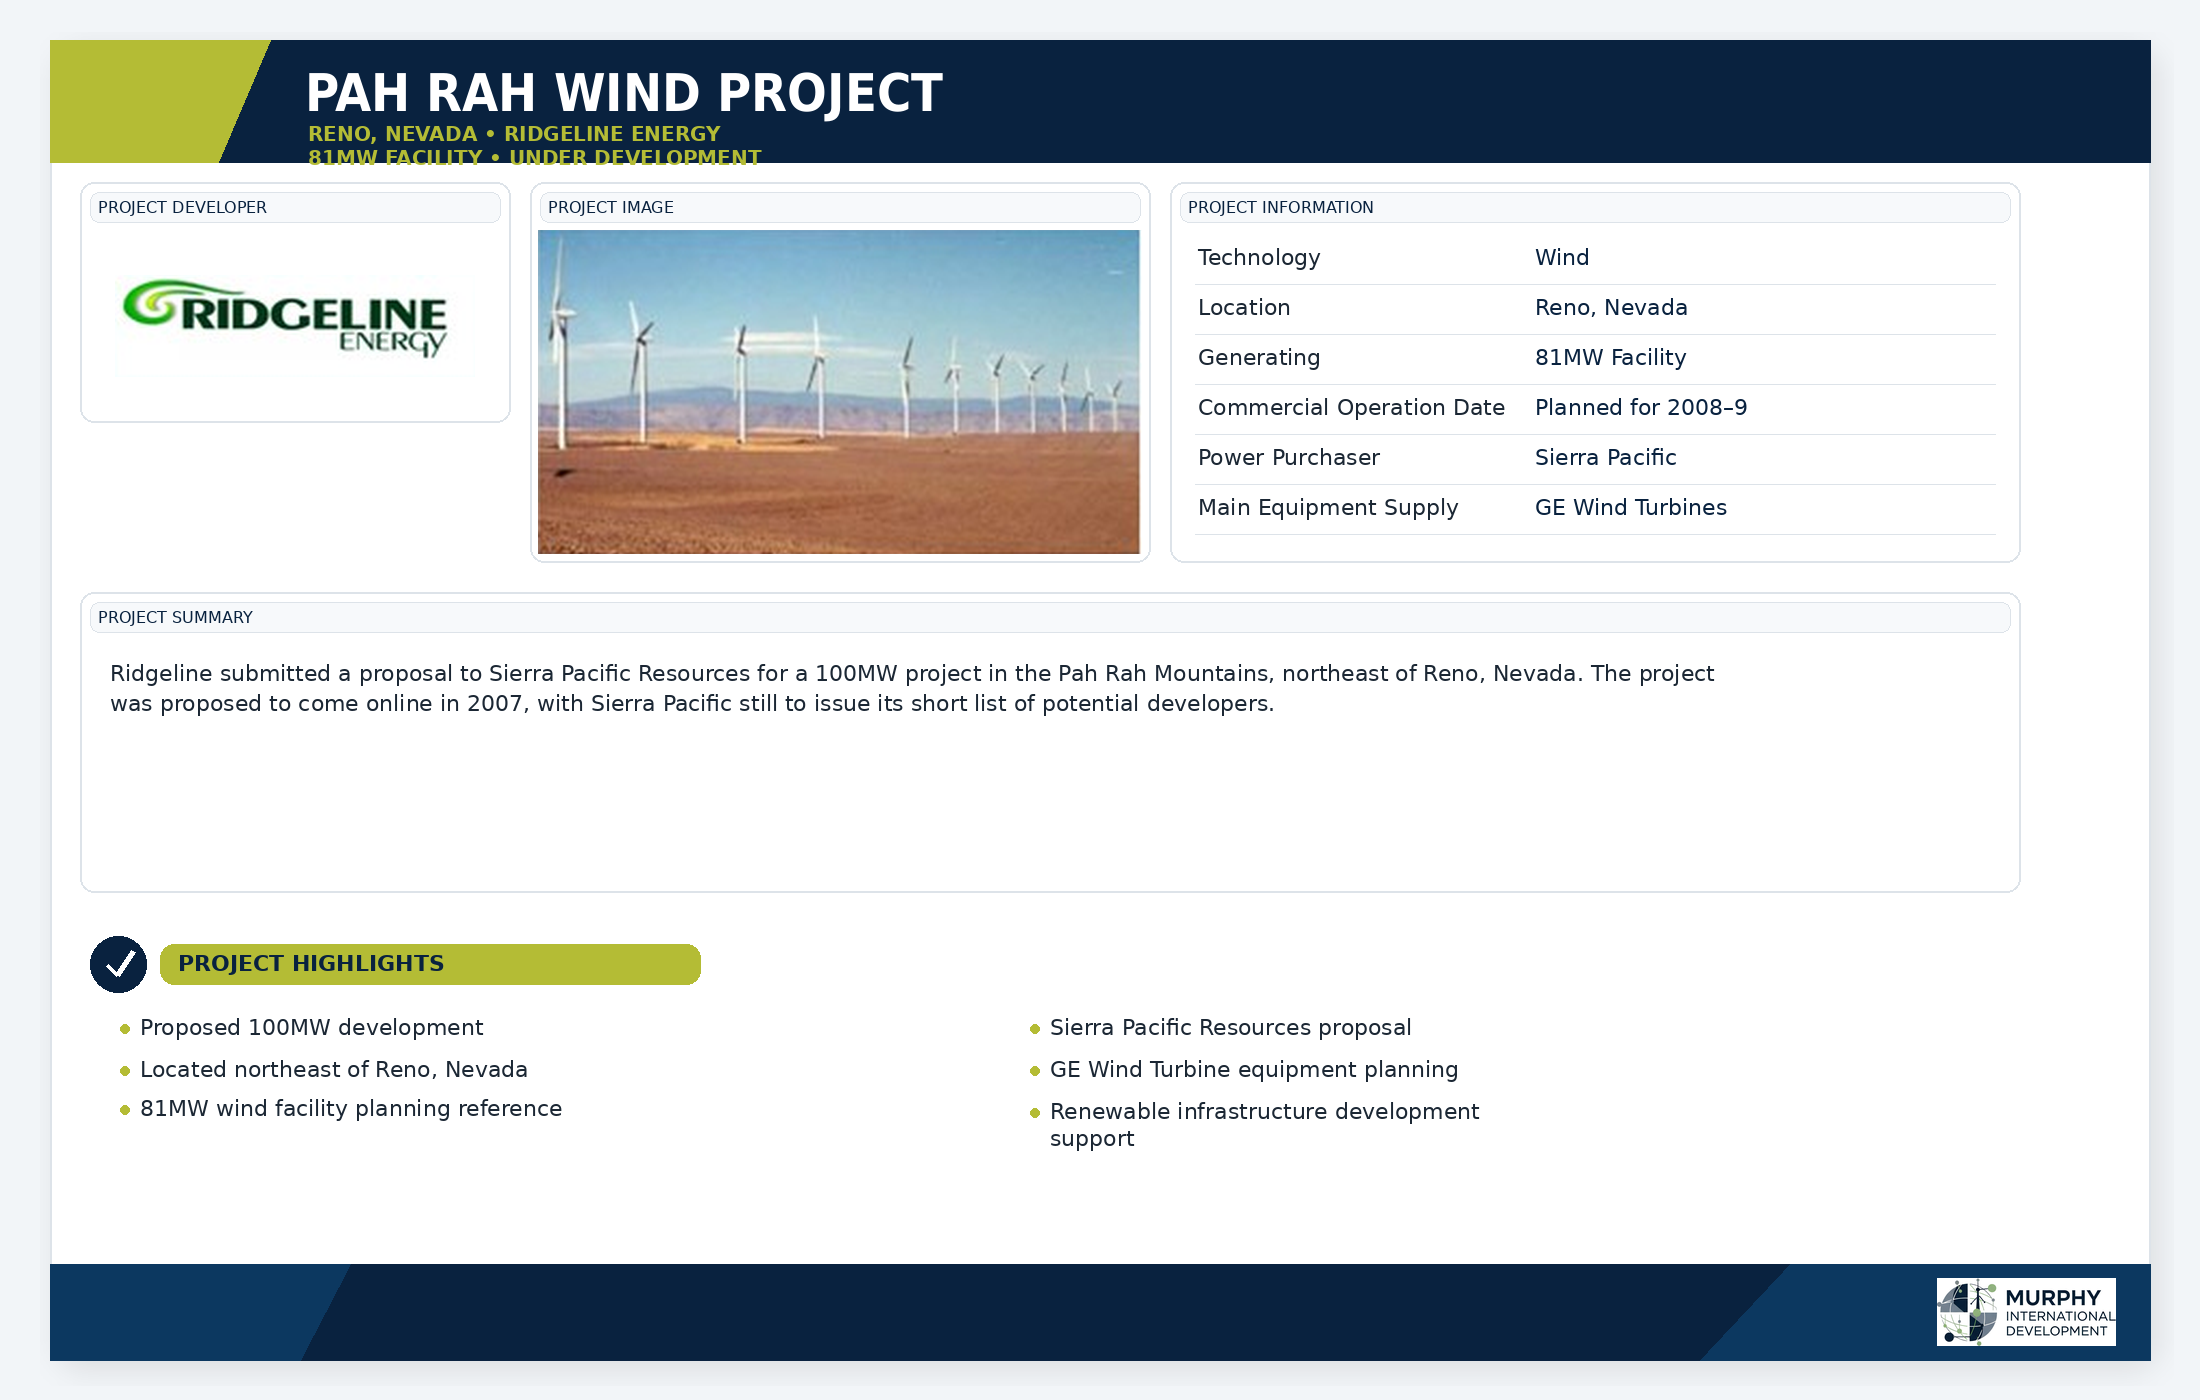Image resolution: width=2200 pixels, height=1400 pixels.
Task: Select the Sierra Pacific value
Action: [1606, 458]
